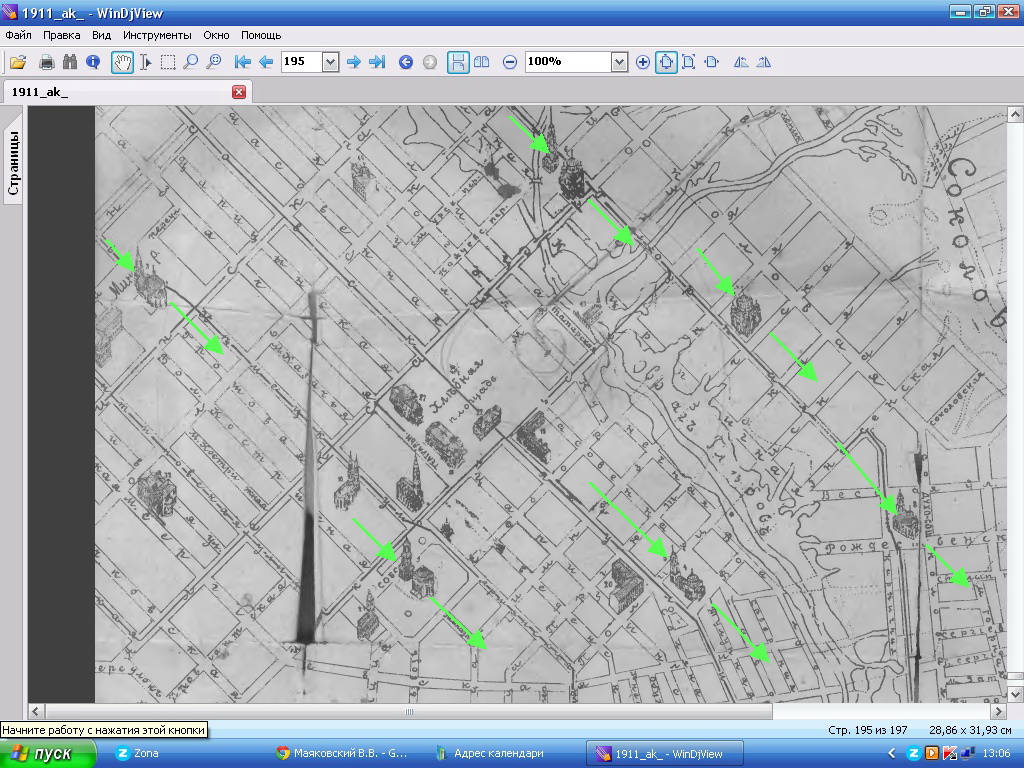Click the taskbar clock showing 13:06

click(996, 754)
